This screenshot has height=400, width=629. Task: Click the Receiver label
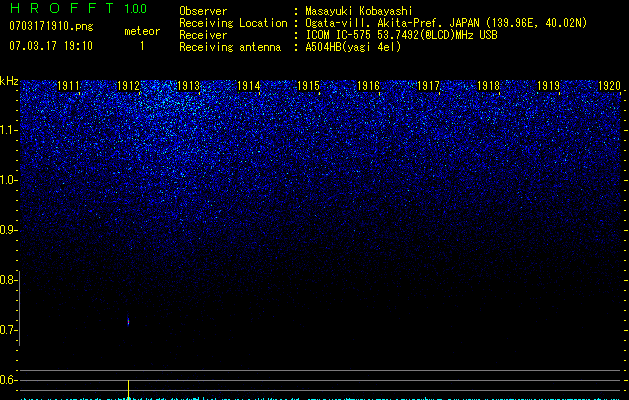point(203,35)
